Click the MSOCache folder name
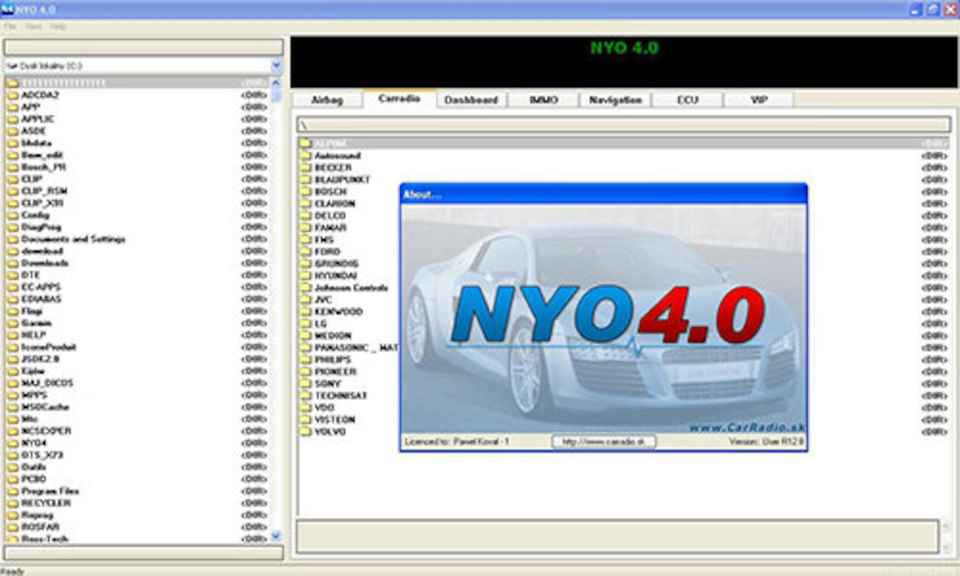The width and height of the screenshot is (960, 576). tap(45, 407)
